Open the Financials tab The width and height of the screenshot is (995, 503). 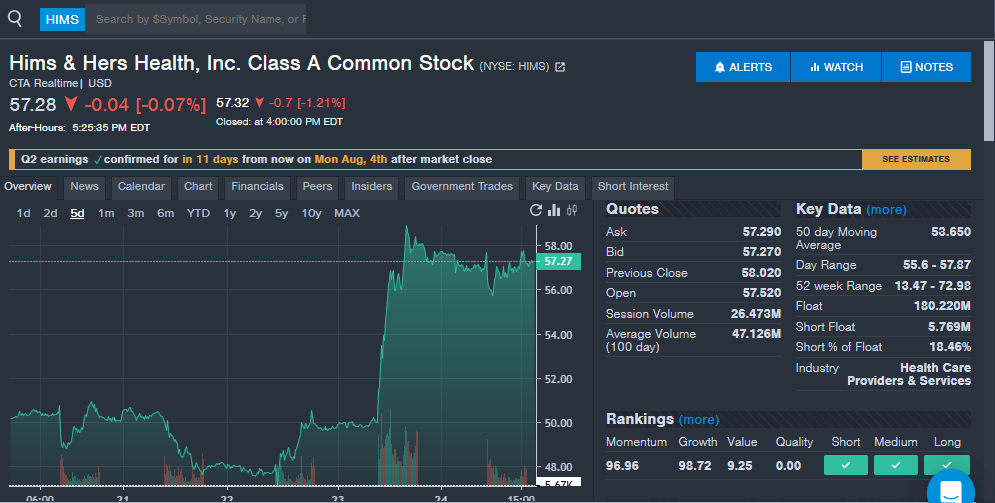tap(257, 186)
